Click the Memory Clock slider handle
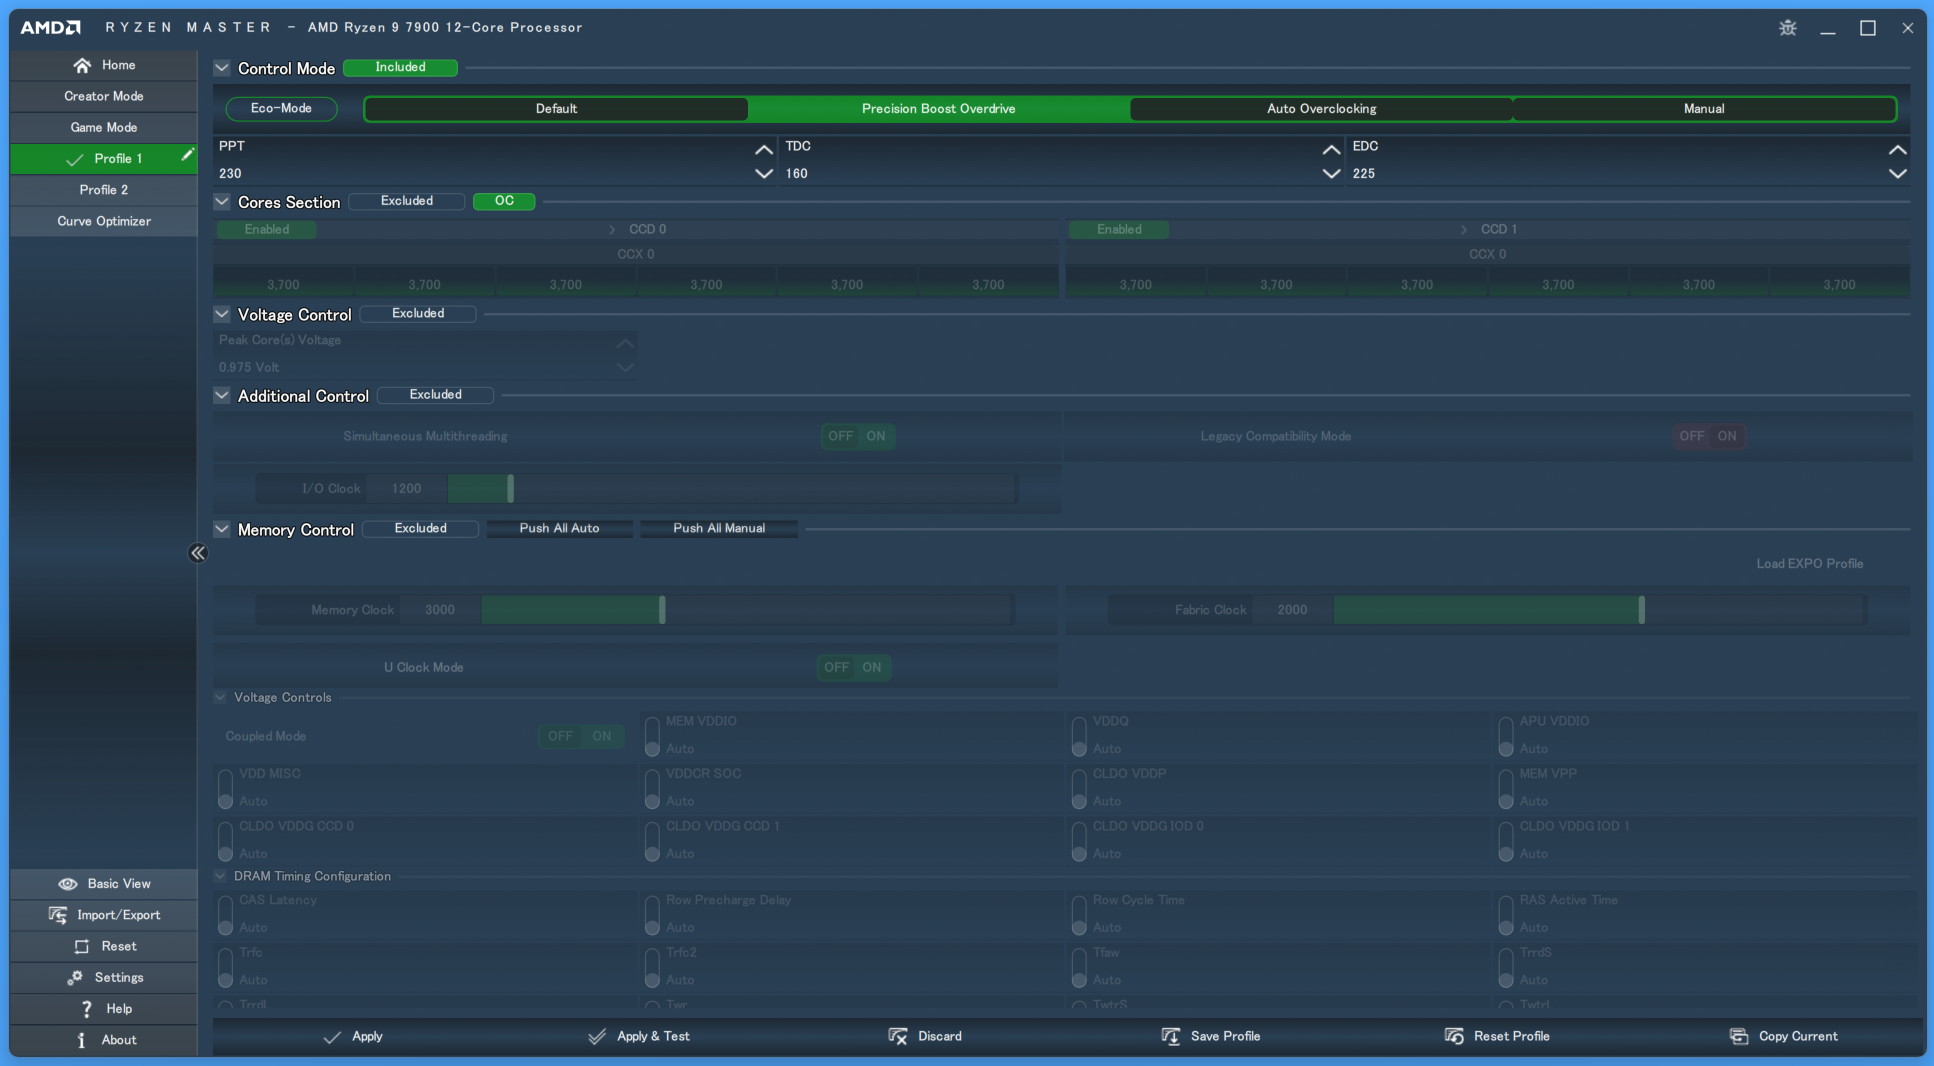Viewport: 1934px width, 1066px height. tap(662, 610)
